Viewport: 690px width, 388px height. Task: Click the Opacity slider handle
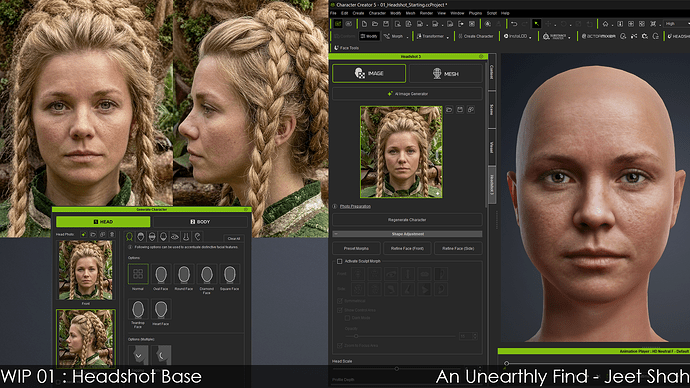tap(356, 337)
